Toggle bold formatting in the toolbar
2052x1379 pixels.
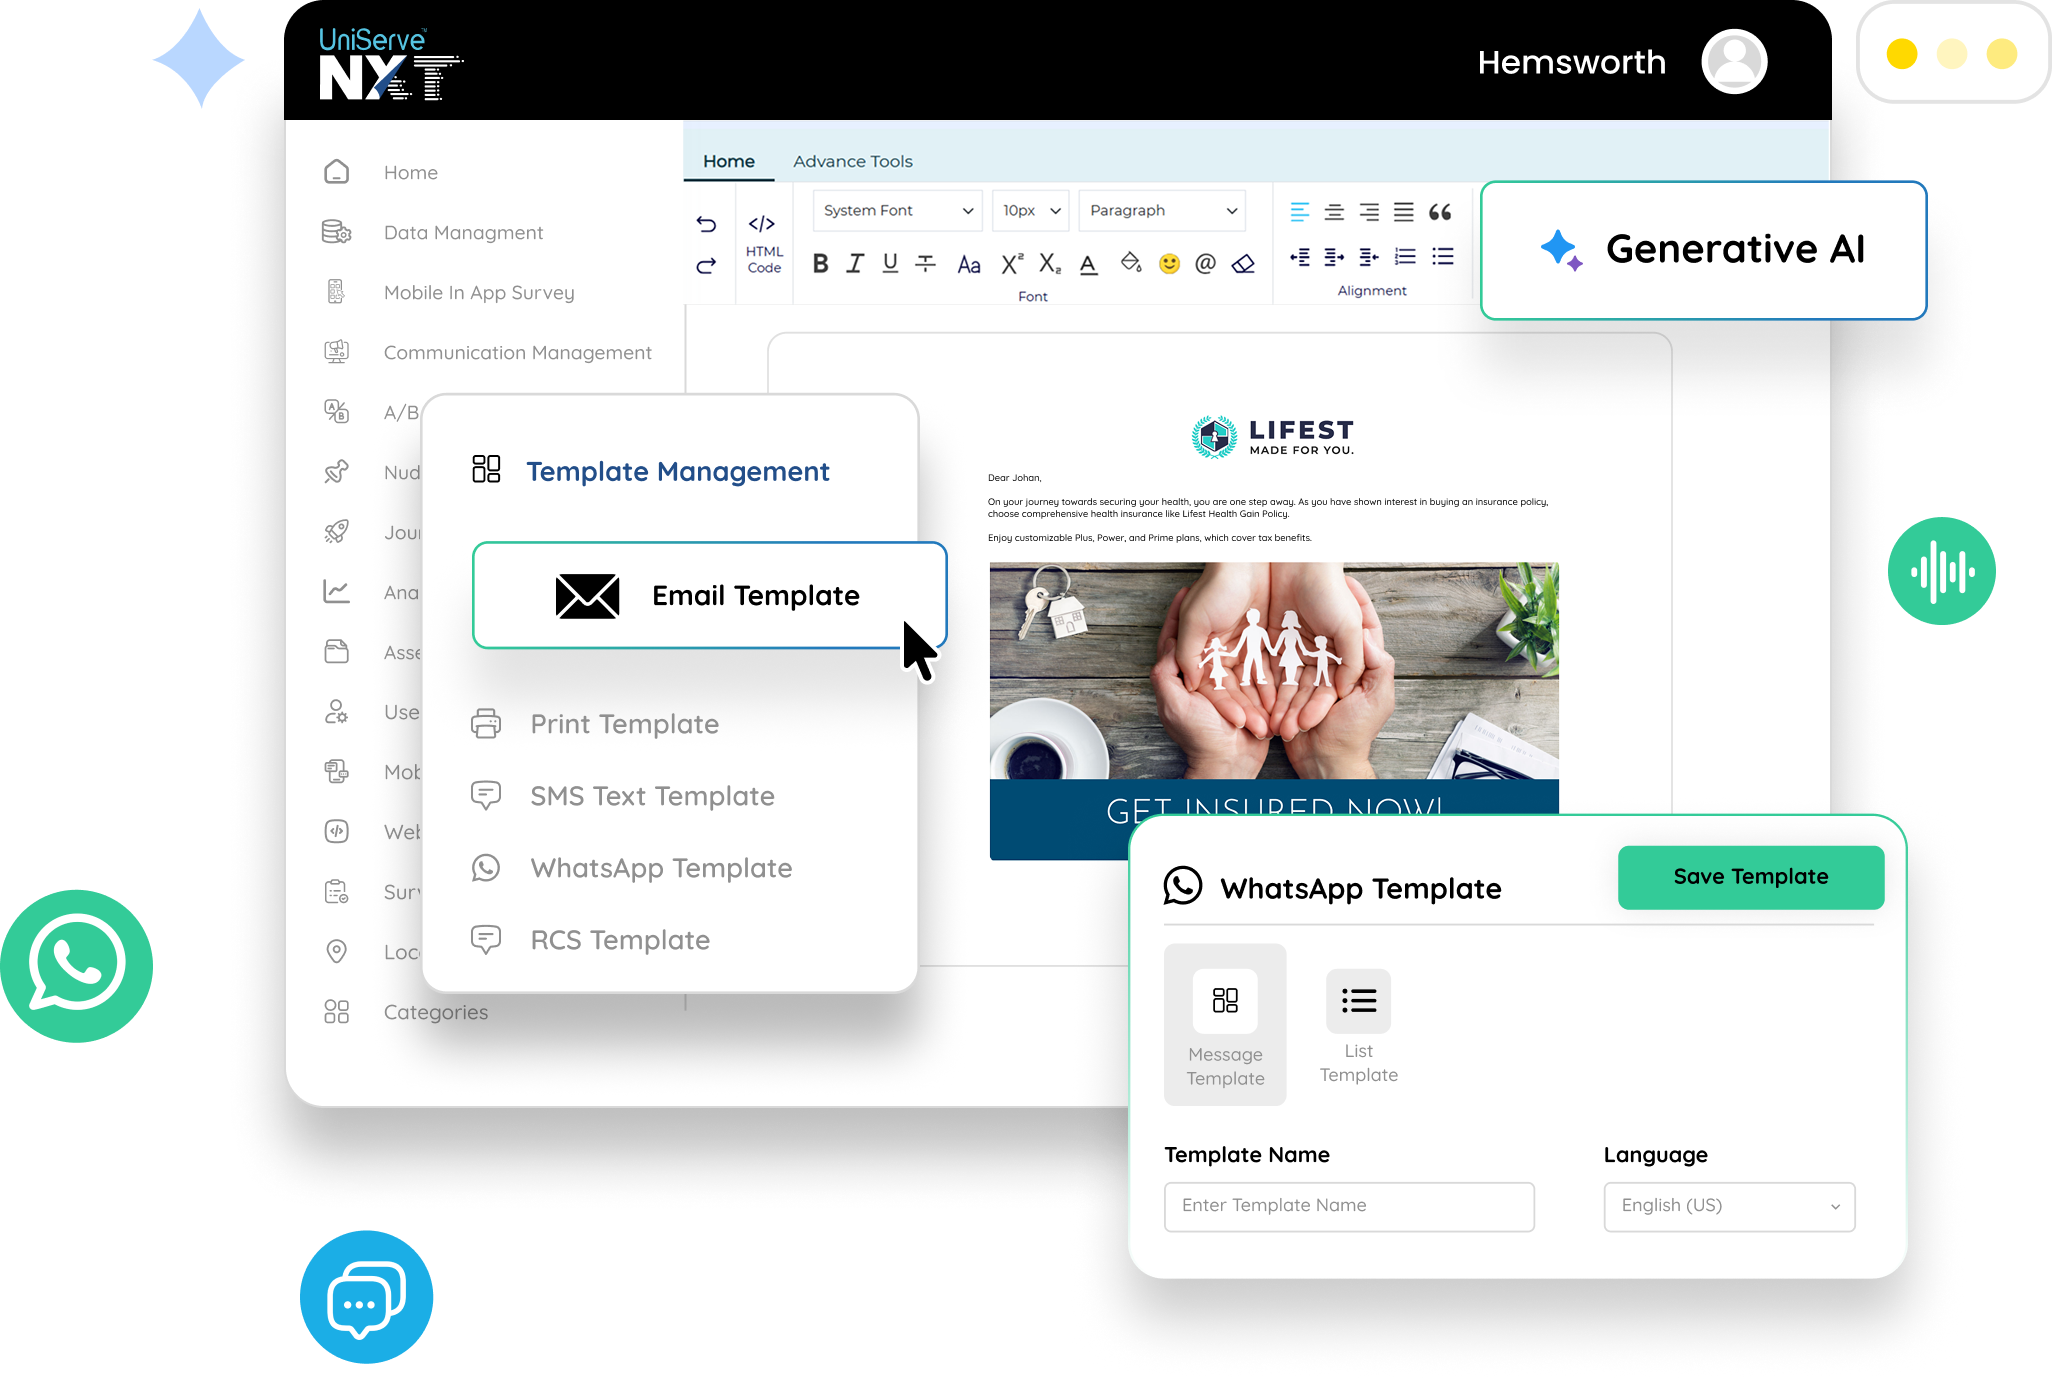tap(820, 264)
